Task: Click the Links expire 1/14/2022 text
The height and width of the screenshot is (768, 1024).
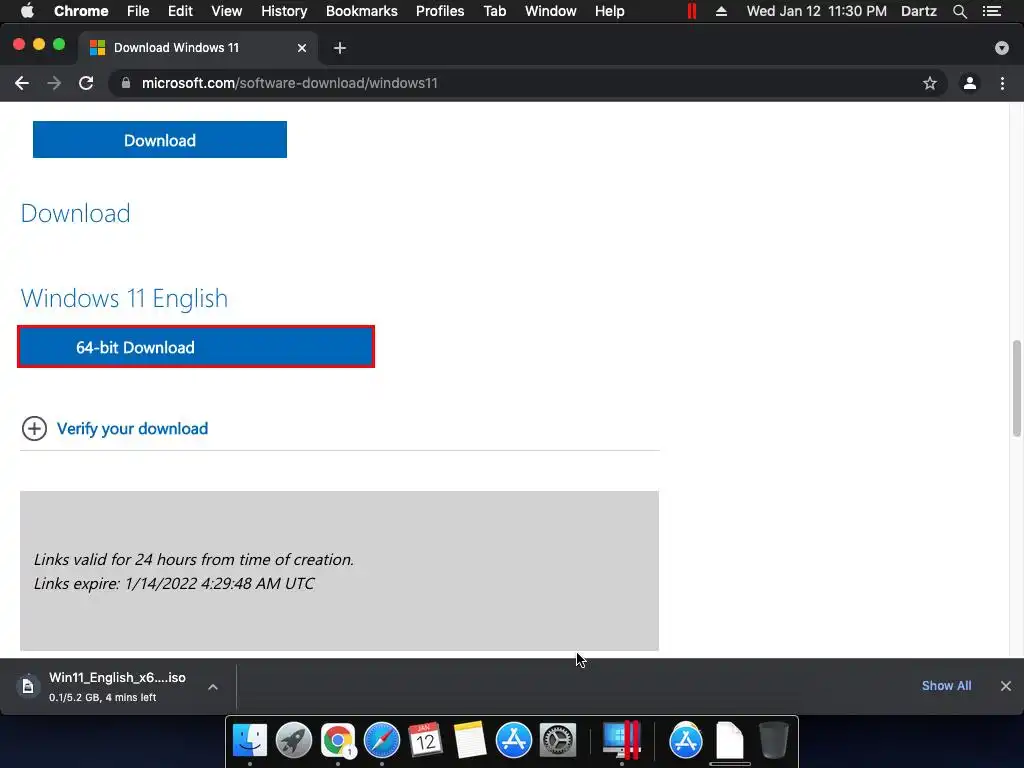Action: [174, 583]
